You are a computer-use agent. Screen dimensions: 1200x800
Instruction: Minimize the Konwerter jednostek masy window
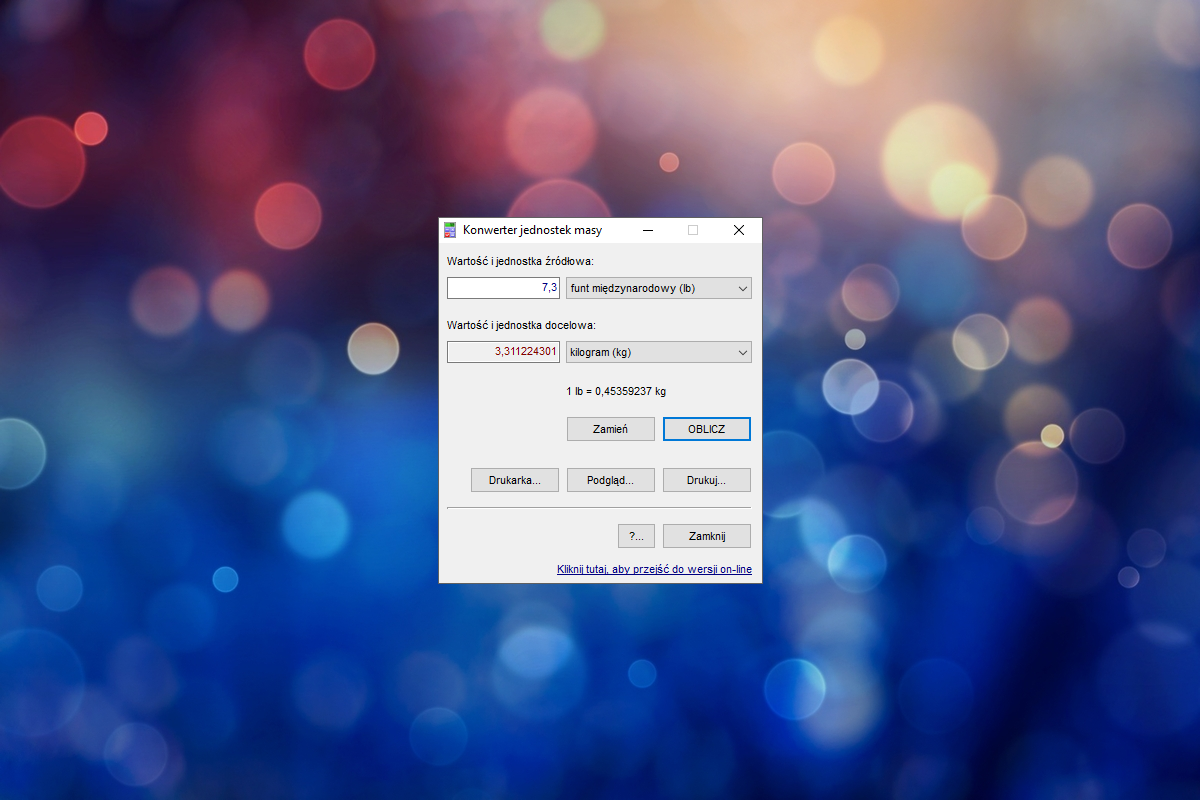click(648, 230)
